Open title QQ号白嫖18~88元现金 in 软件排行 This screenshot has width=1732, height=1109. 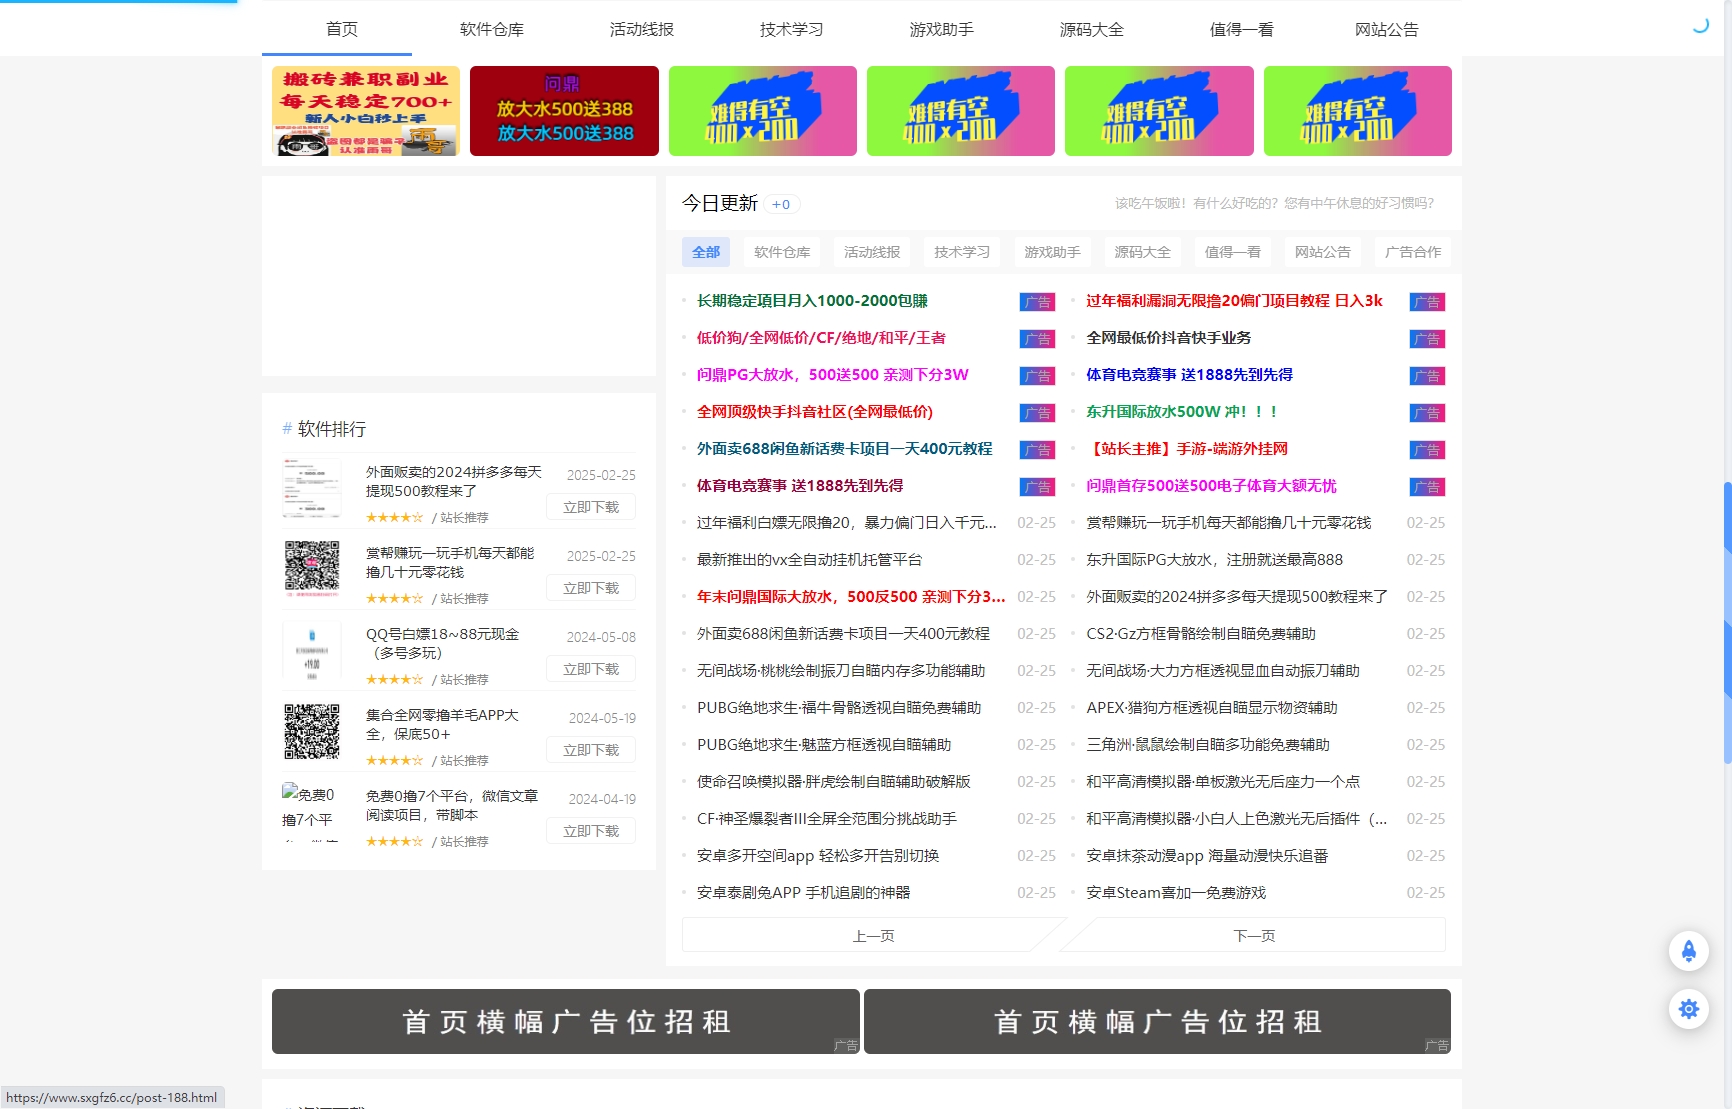pyautogui.click(x=442, y=643)
